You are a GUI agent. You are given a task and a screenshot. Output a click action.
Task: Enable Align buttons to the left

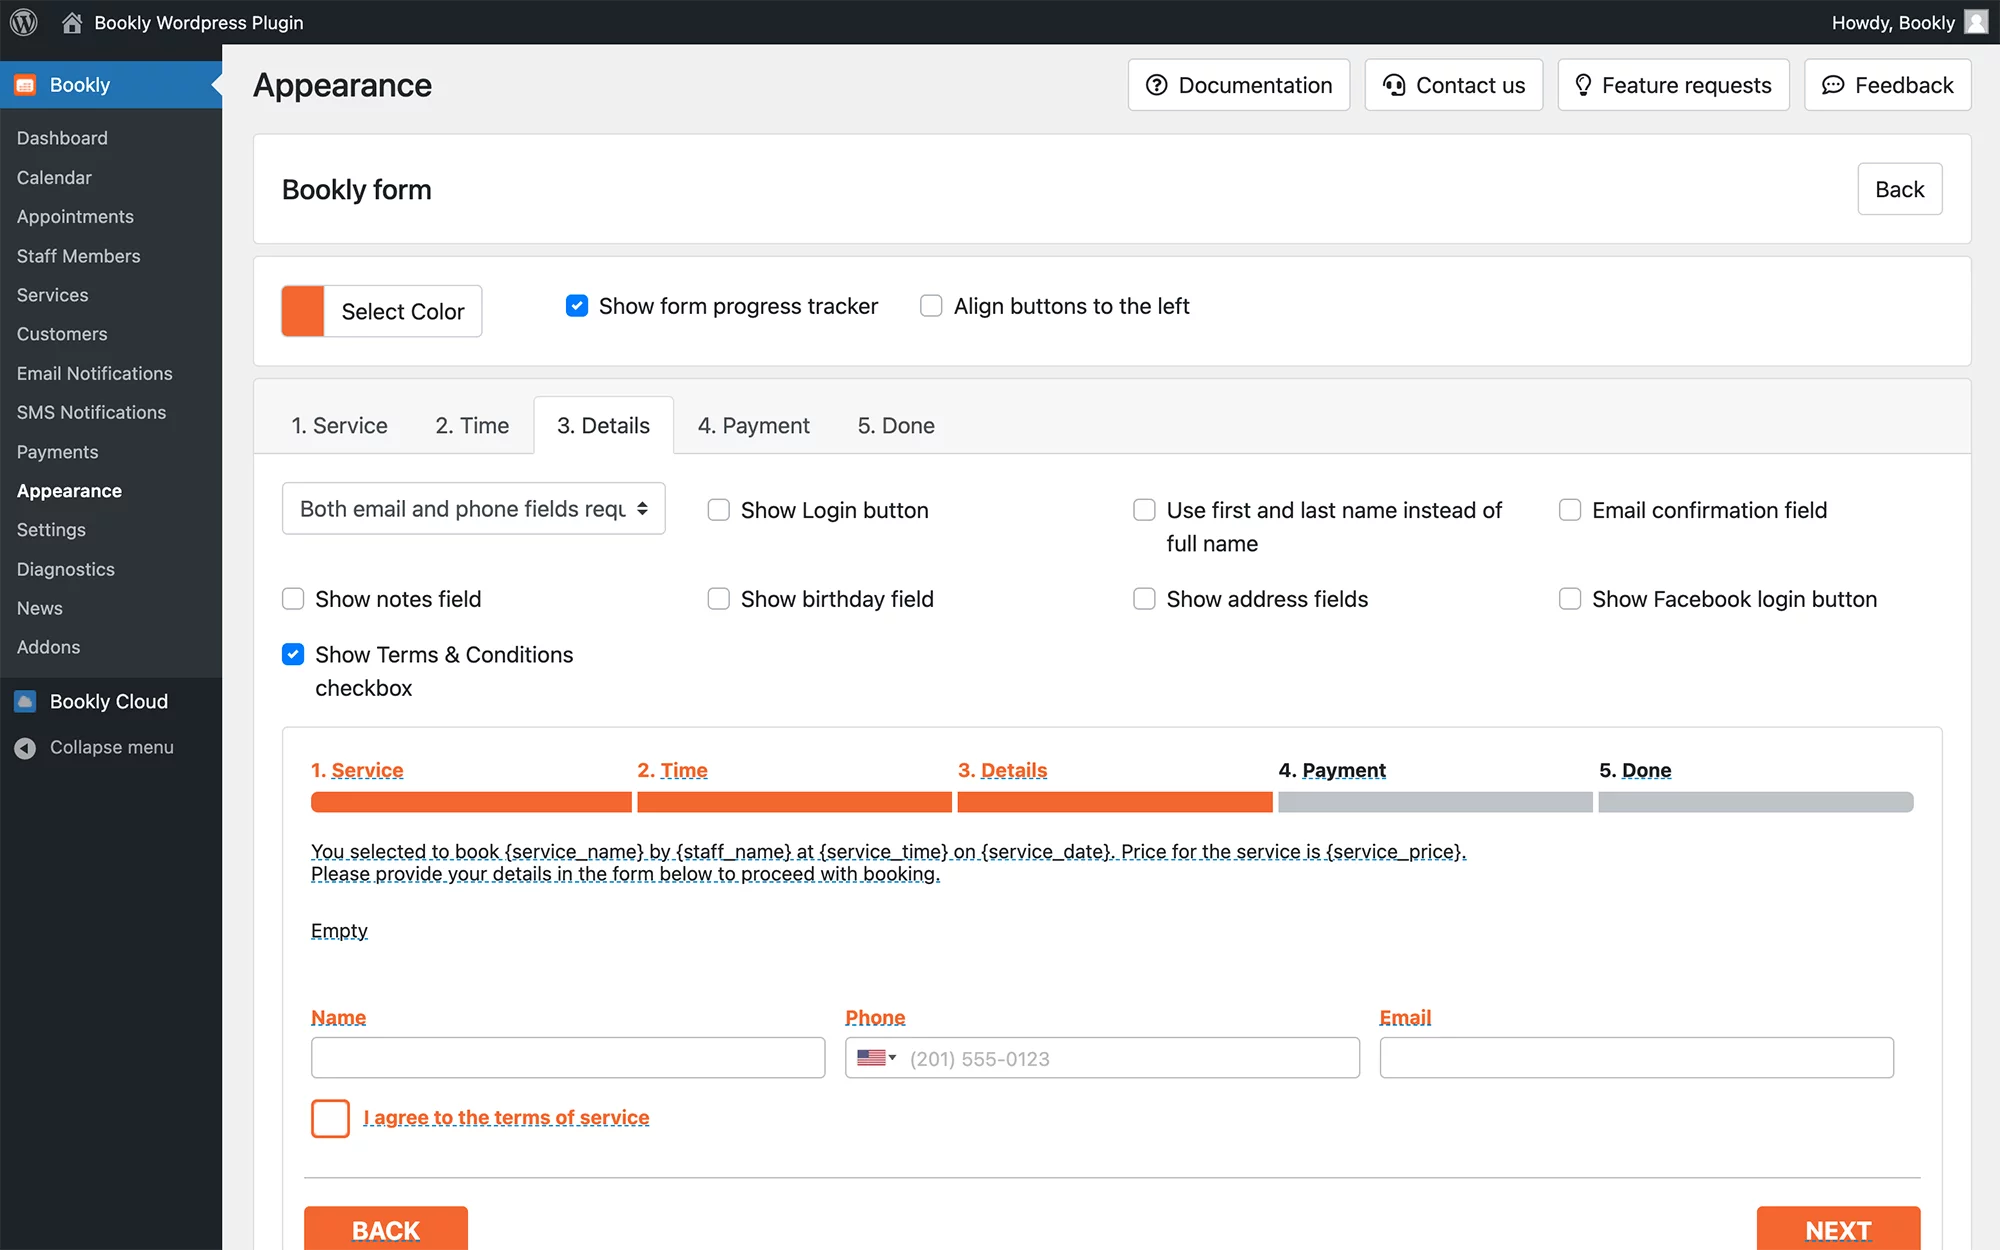(931, 306)
